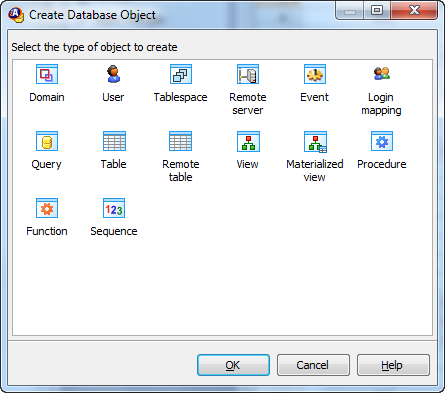Click the "User" label text

(113, 97)
